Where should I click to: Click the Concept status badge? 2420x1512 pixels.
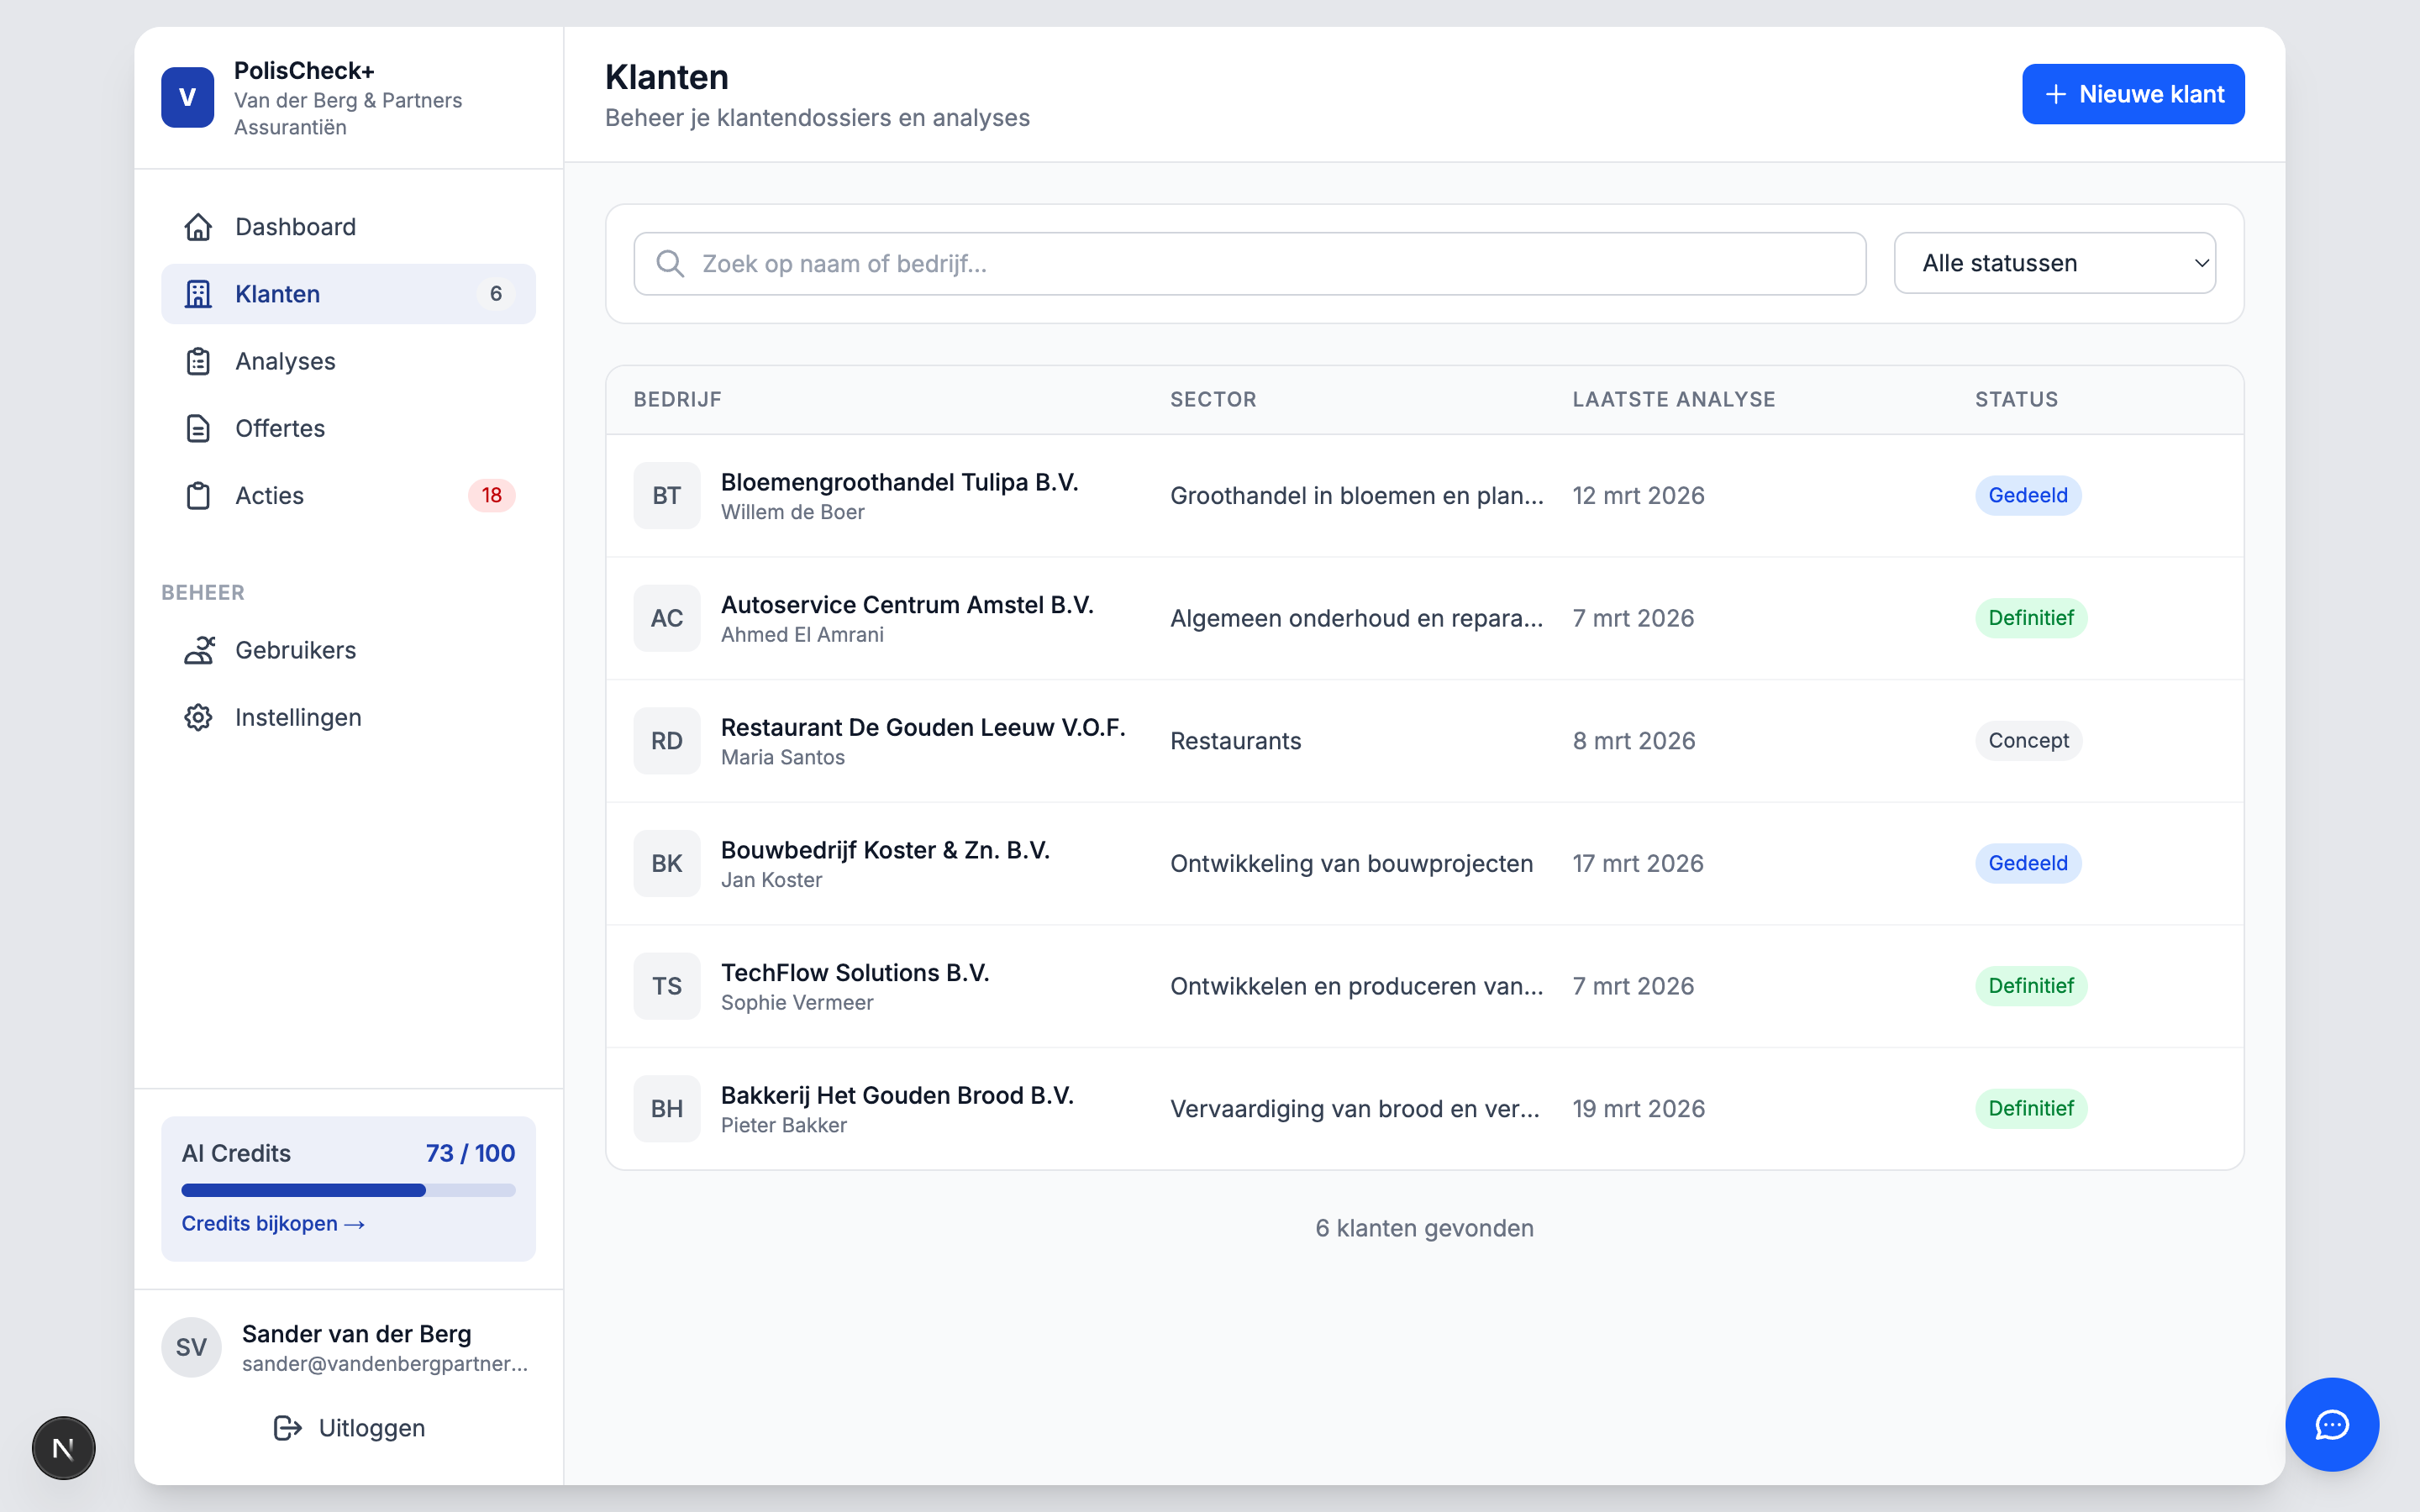point(2028,741)
